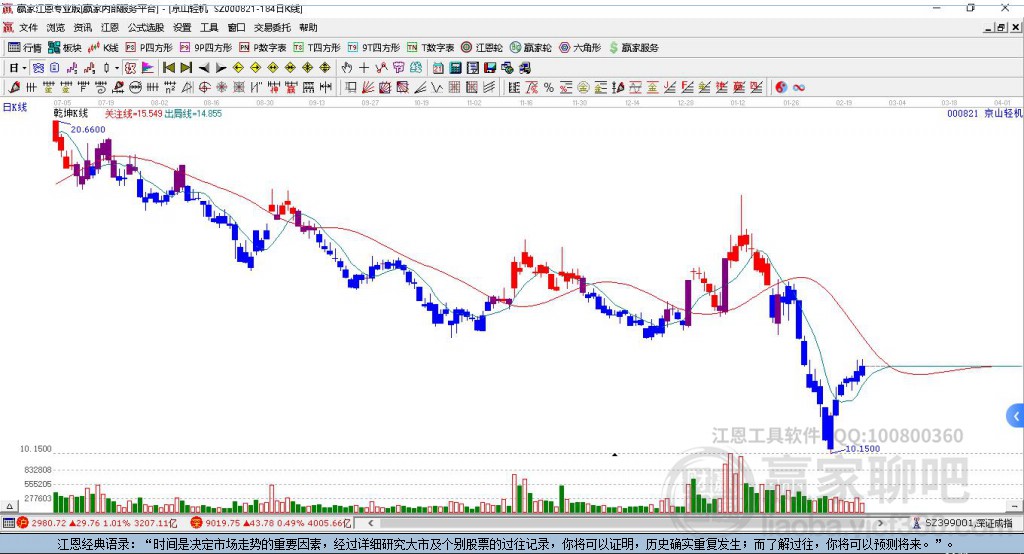This screenshot has height=554, width=1024.
Task: Select the Gann fan lines tool
Action: [368, 87]
